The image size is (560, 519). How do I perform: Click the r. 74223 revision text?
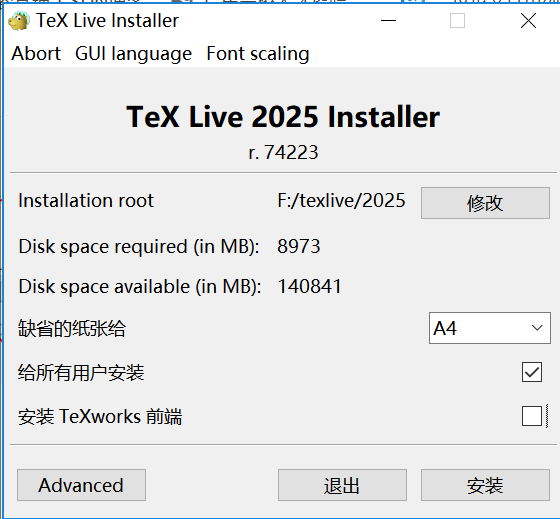point(283,153)
